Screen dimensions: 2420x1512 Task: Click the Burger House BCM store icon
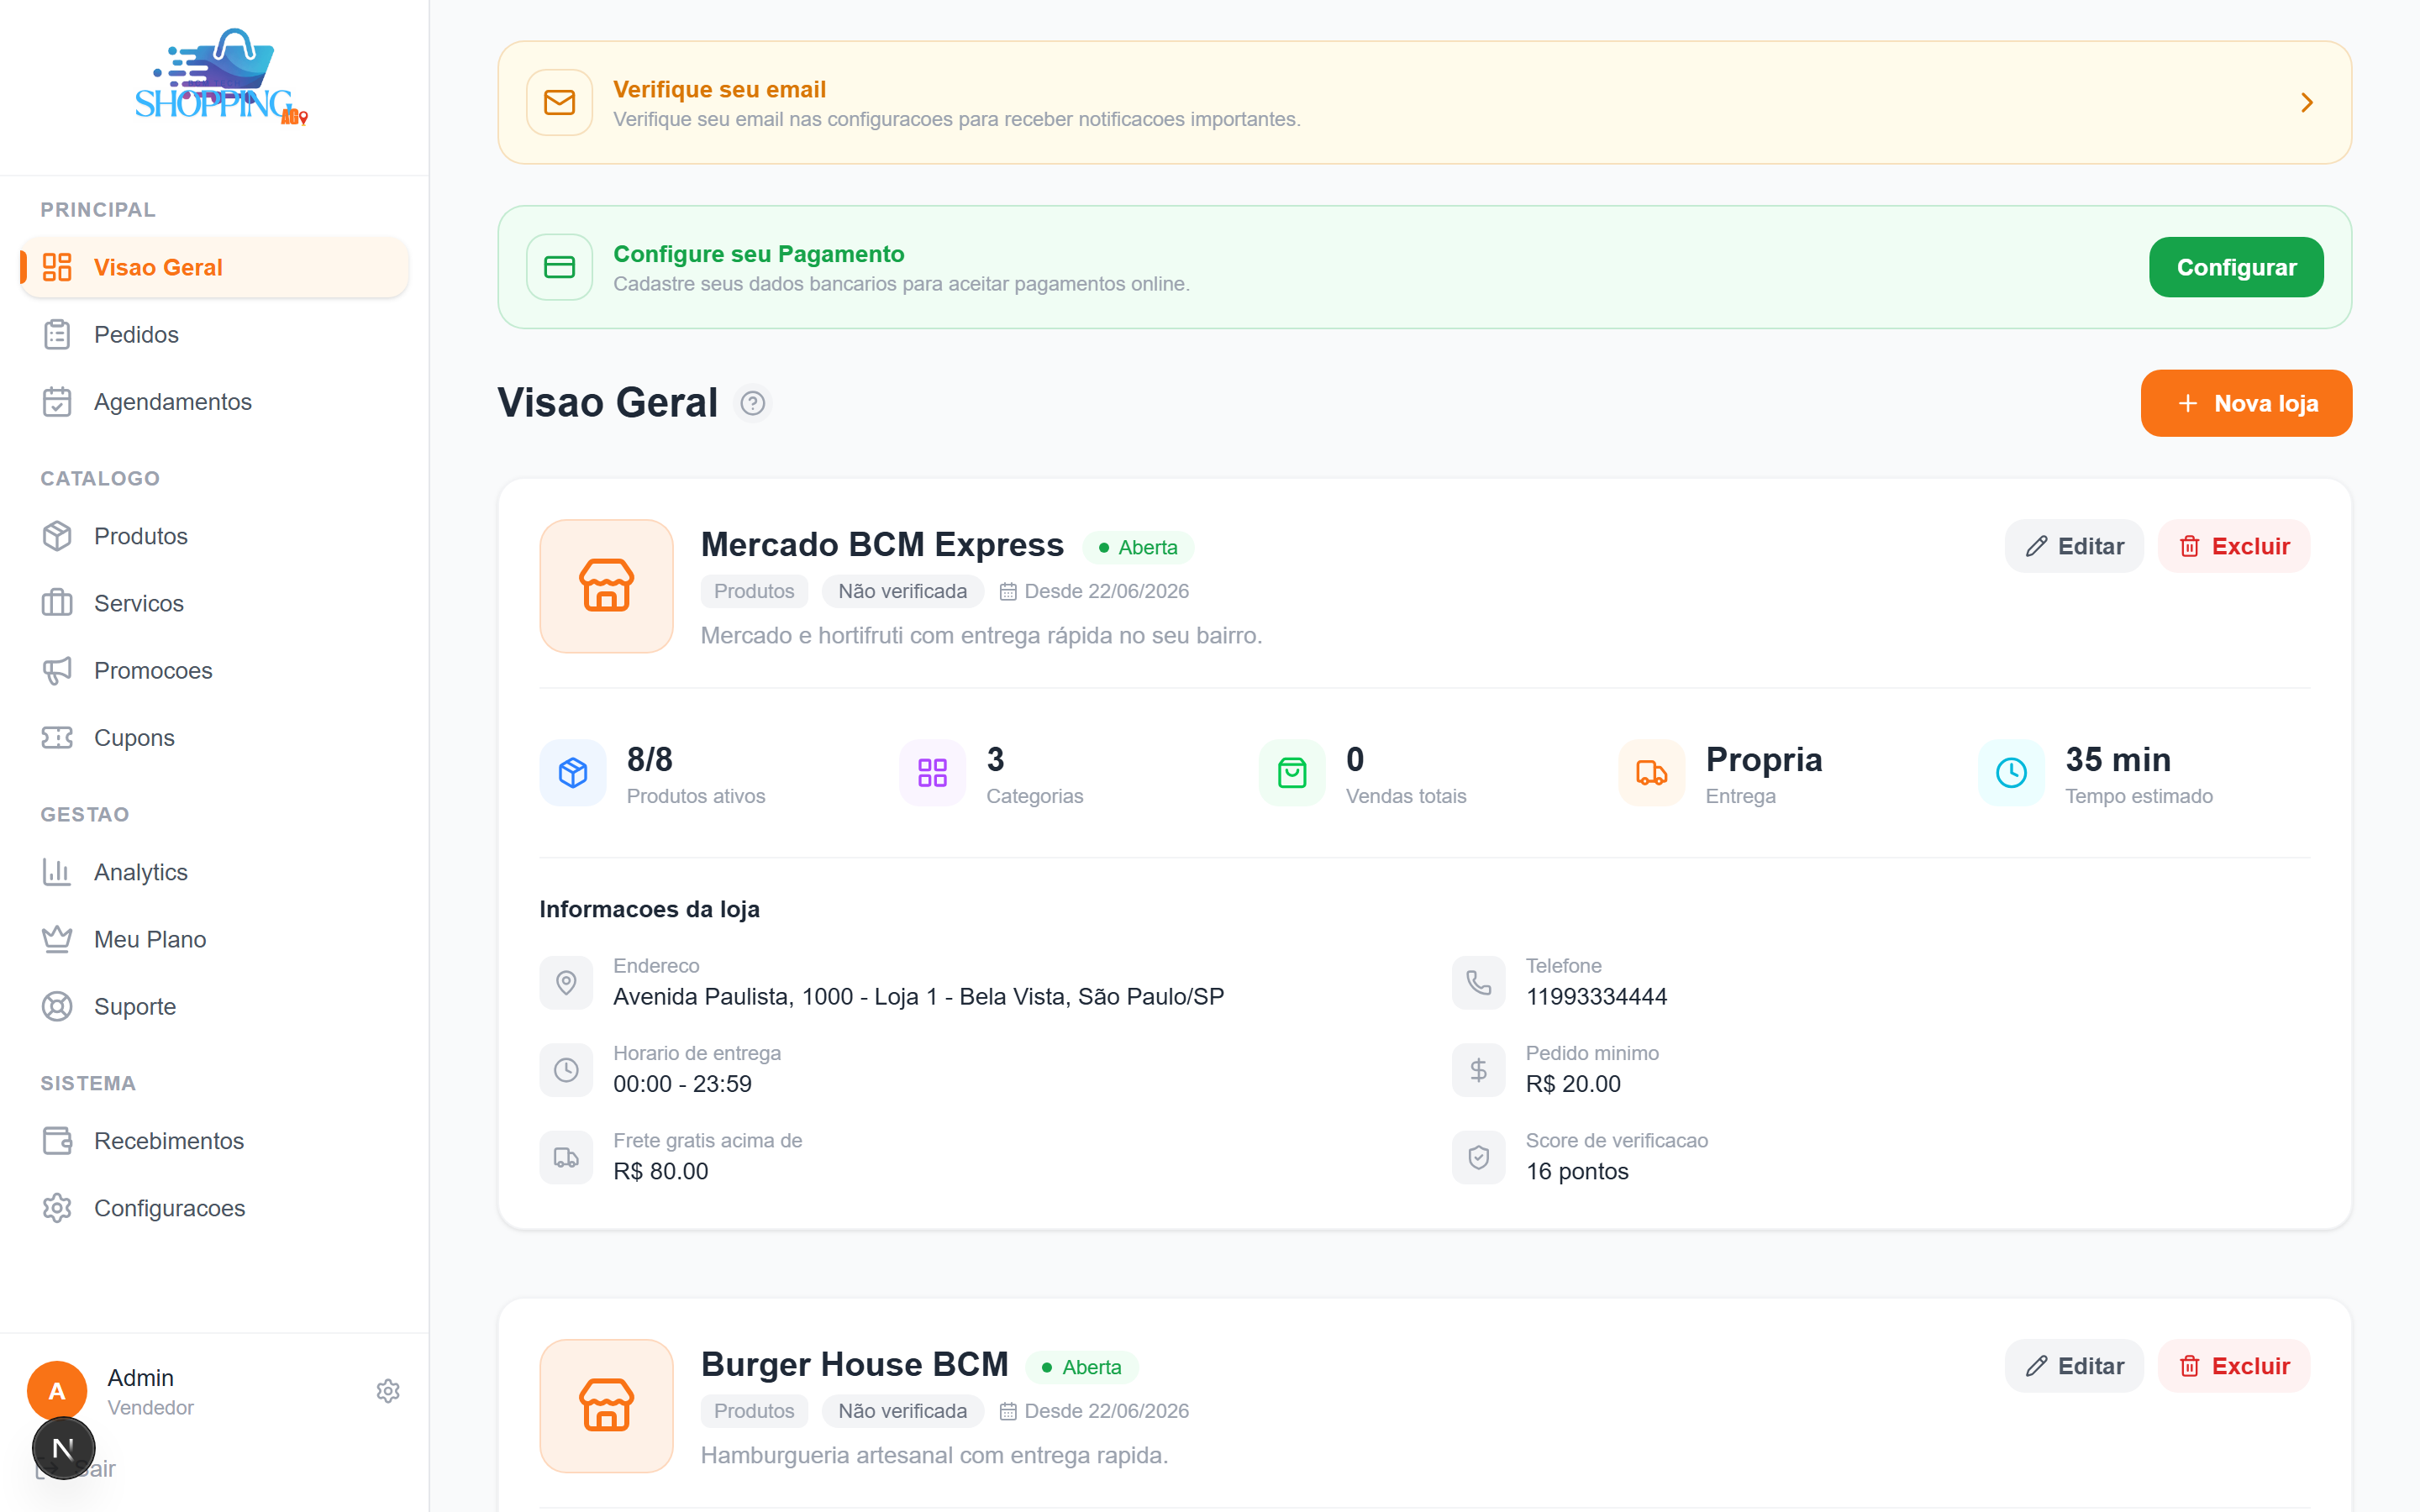[x=607, y=1406]
